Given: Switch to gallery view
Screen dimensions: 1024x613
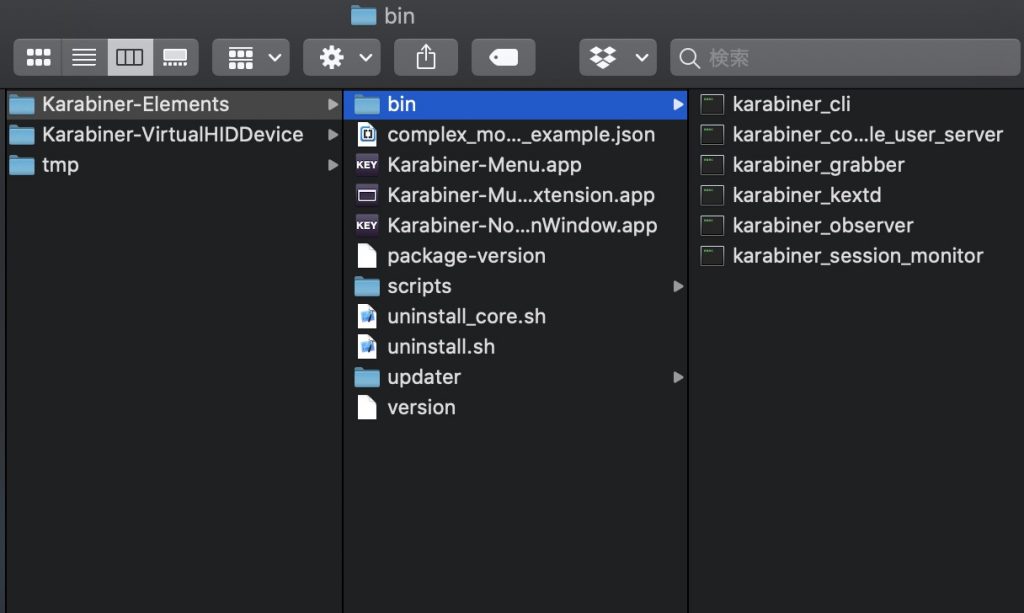Looking at the screenshot, I should (x=175, y=57).
